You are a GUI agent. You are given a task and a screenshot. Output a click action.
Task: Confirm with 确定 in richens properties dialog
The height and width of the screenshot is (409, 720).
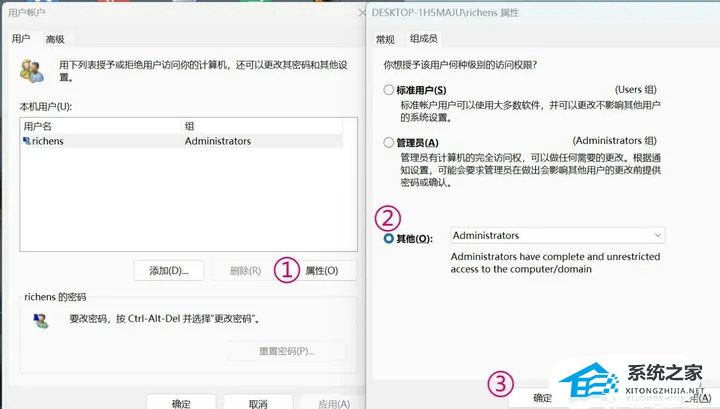[542, 398]
